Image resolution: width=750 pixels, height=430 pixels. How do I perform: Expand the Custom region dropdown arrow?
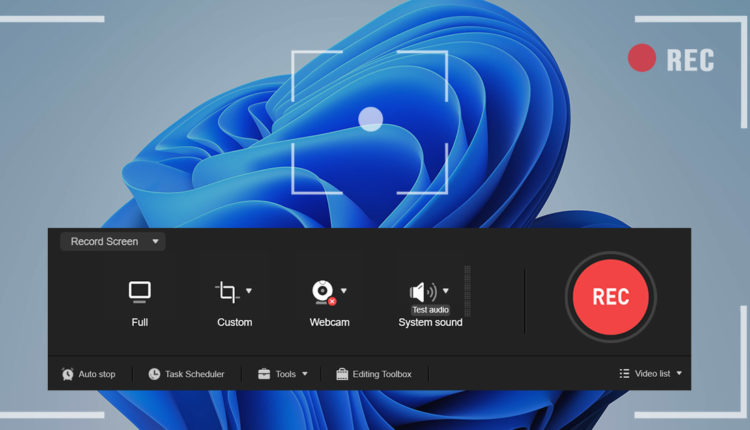(x=249, y=291)
